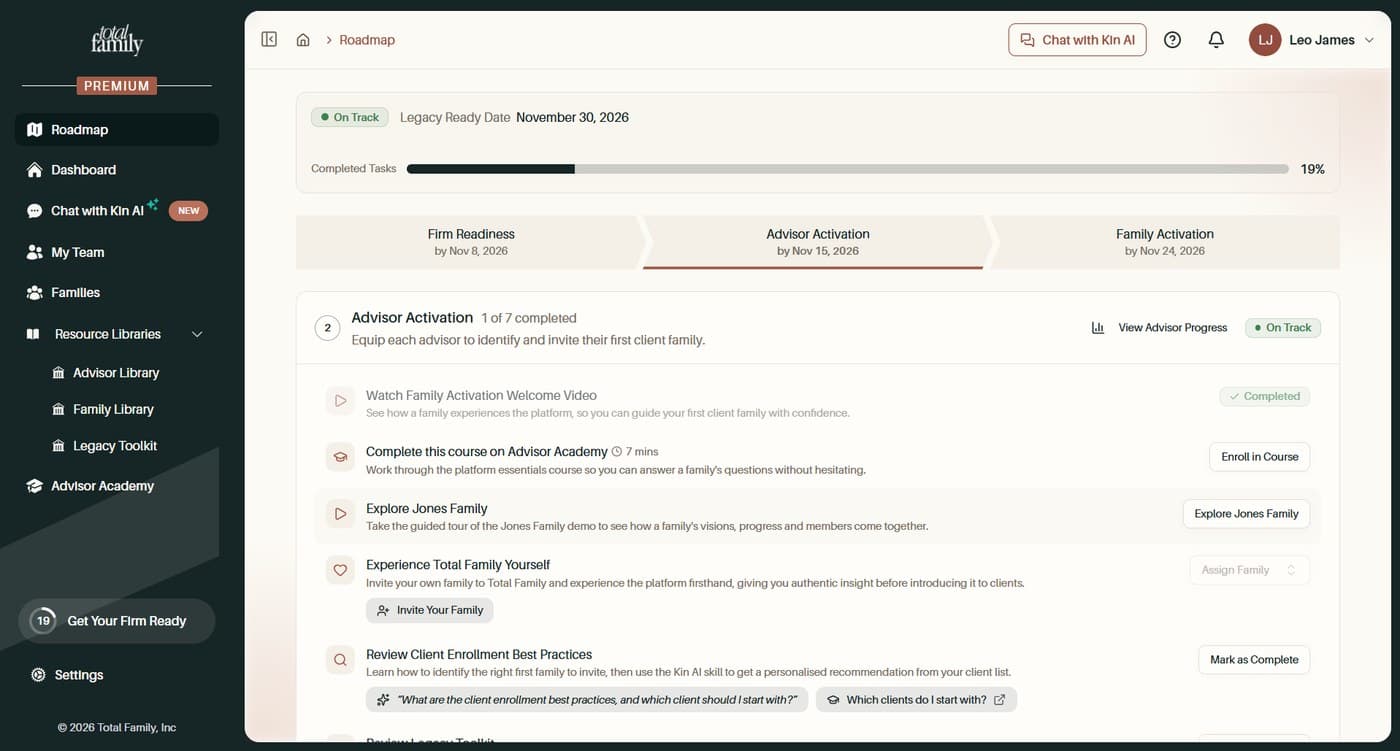Click the My Team people icon
The image size is (1400, 751).
coord(35,252)
